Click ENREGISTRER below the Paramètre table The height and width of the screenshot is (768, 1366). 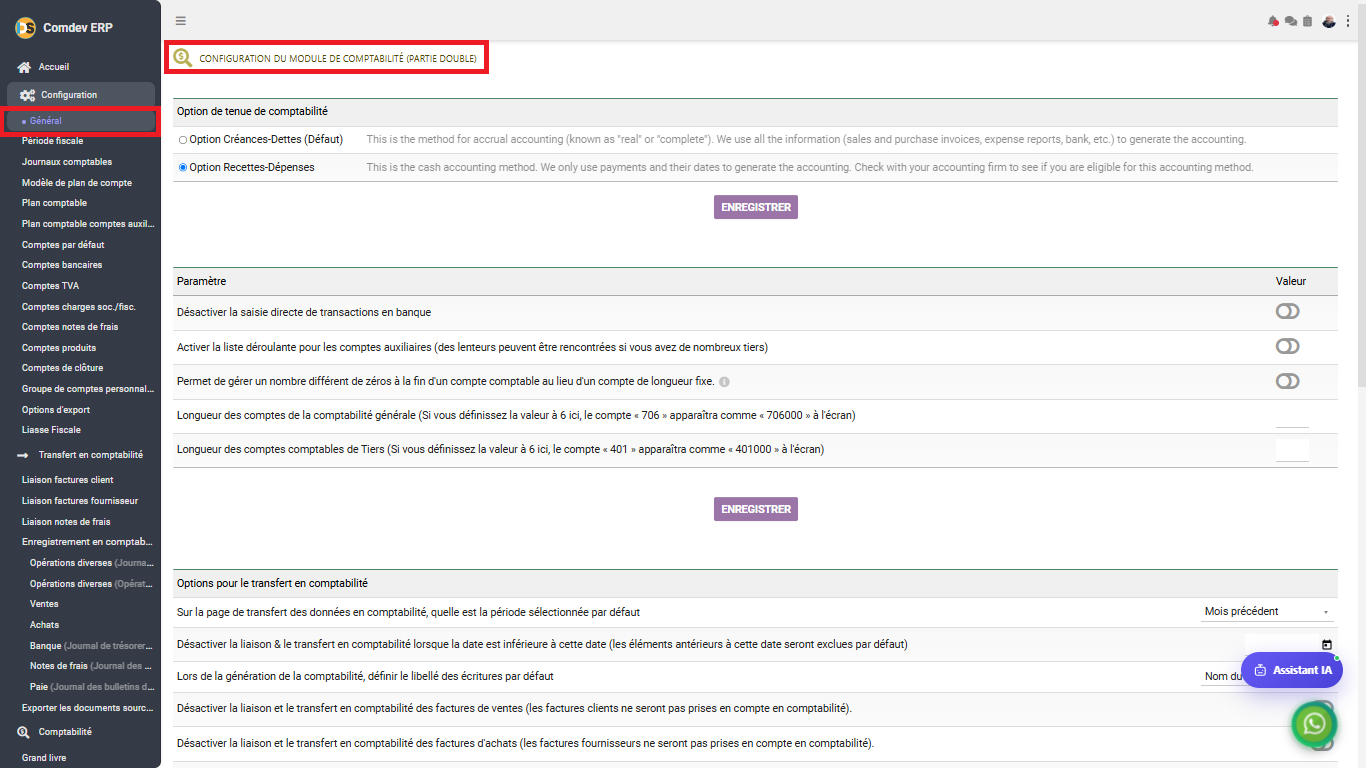(756, 509)
